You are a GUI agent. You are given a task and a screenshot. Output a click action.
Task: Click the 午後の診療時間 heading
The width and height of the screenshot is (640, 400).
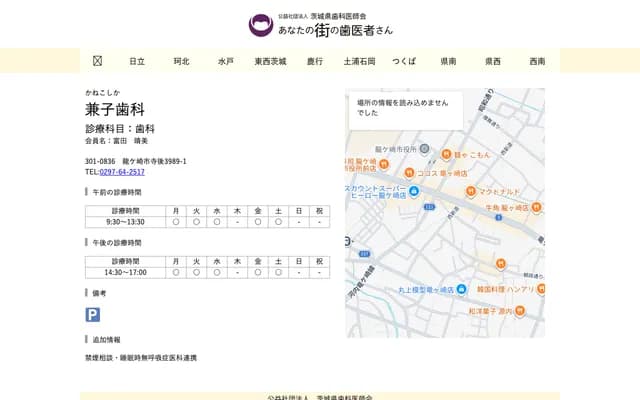tap(117, 243)
